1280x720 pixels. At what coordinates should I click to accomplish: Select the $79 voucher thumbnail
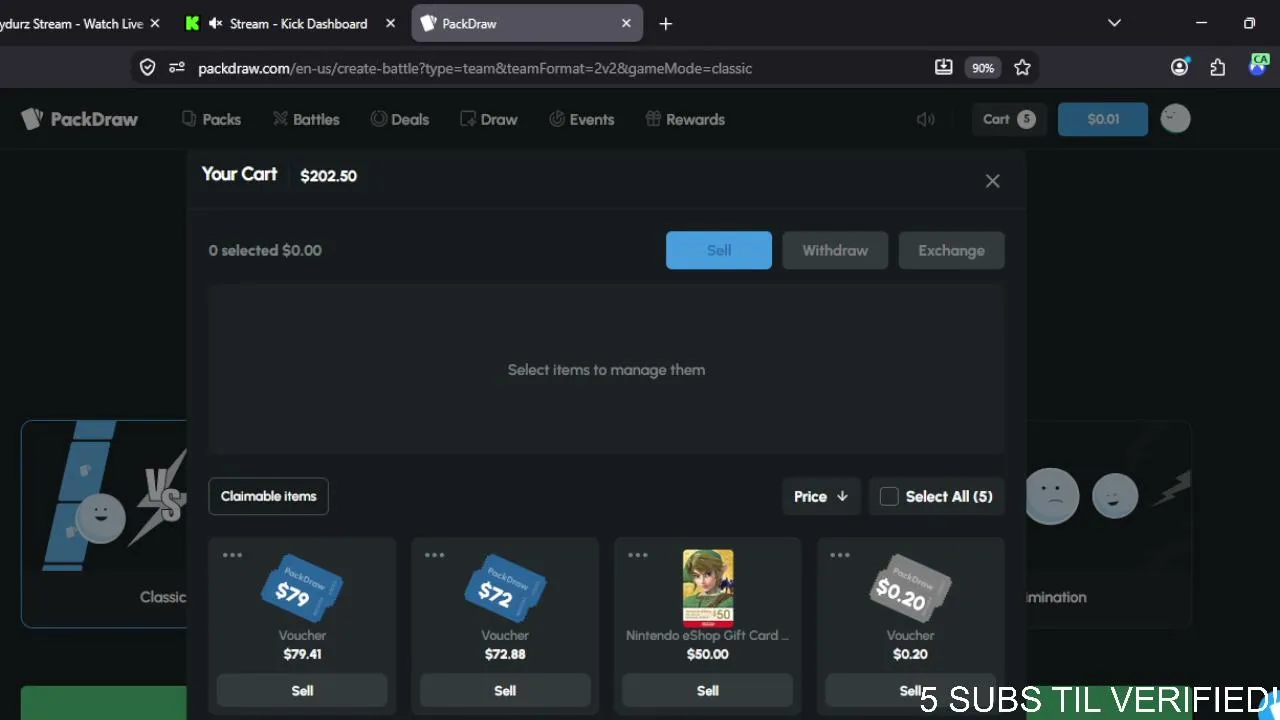pos(302,589)
